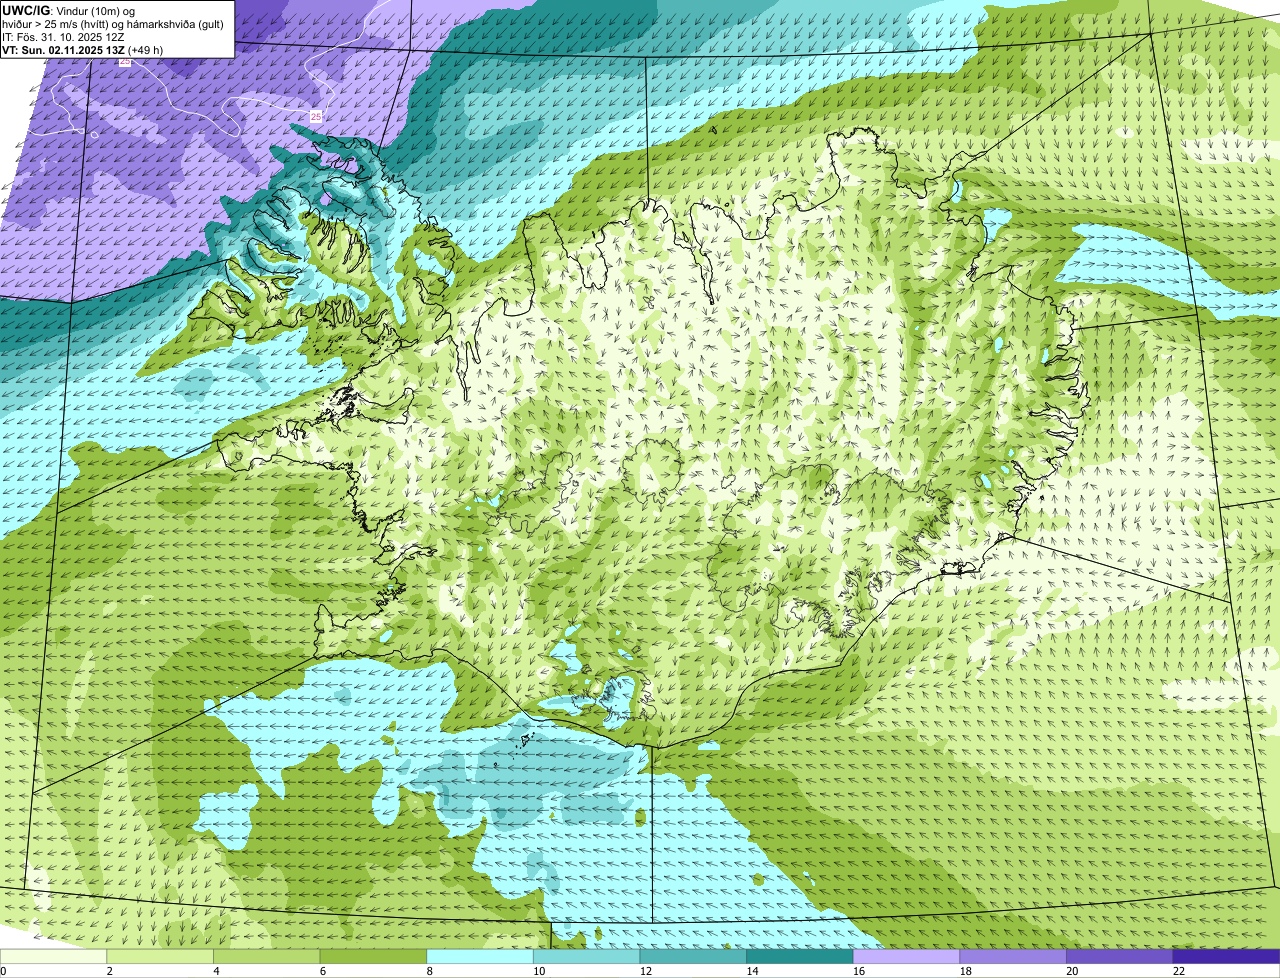This screenshot has width=1280, height=978.
Task: Click the fully visible "25" gust contour label
Action: 316,117
